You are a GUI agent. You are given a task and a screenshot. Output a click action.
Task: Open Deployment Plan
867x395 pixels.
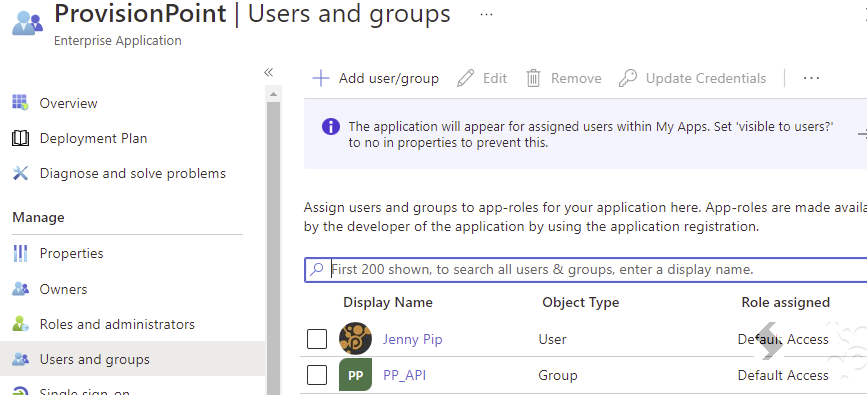93,138
